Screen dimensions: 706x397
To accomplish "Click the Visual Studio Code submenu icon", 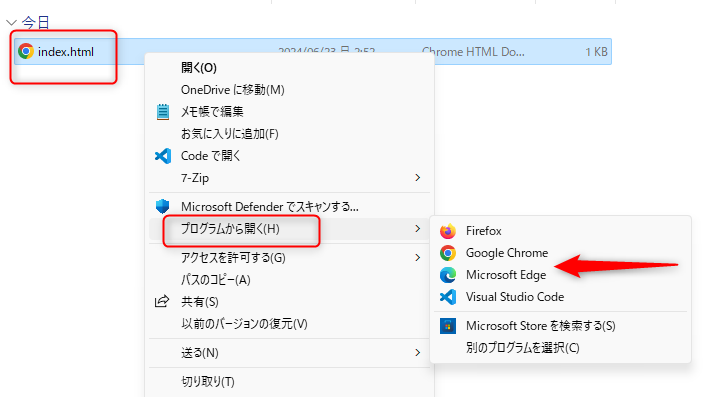I will coord(448,297).
